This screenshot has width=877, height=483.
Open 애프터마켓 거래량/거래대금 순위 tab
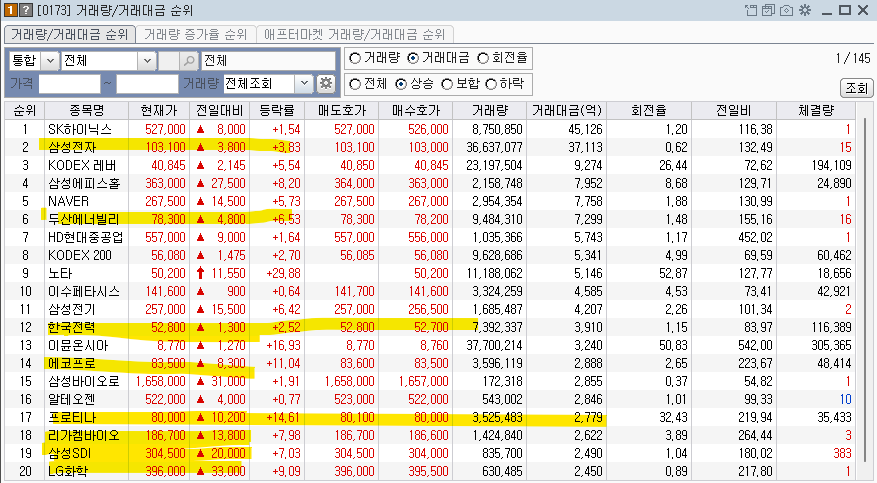click(x=355, y=35)
